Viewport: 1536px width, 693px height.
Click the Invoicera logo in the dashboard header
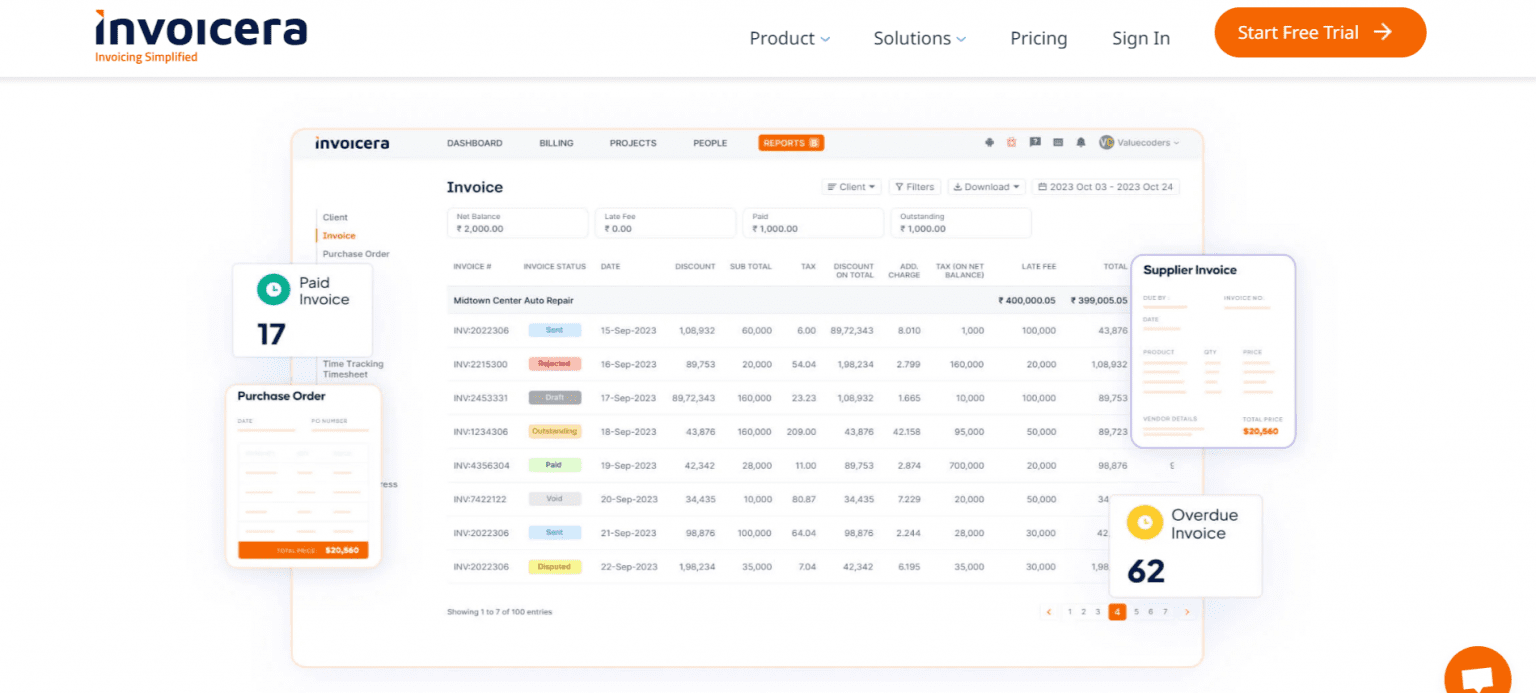[x=351, y=142]
